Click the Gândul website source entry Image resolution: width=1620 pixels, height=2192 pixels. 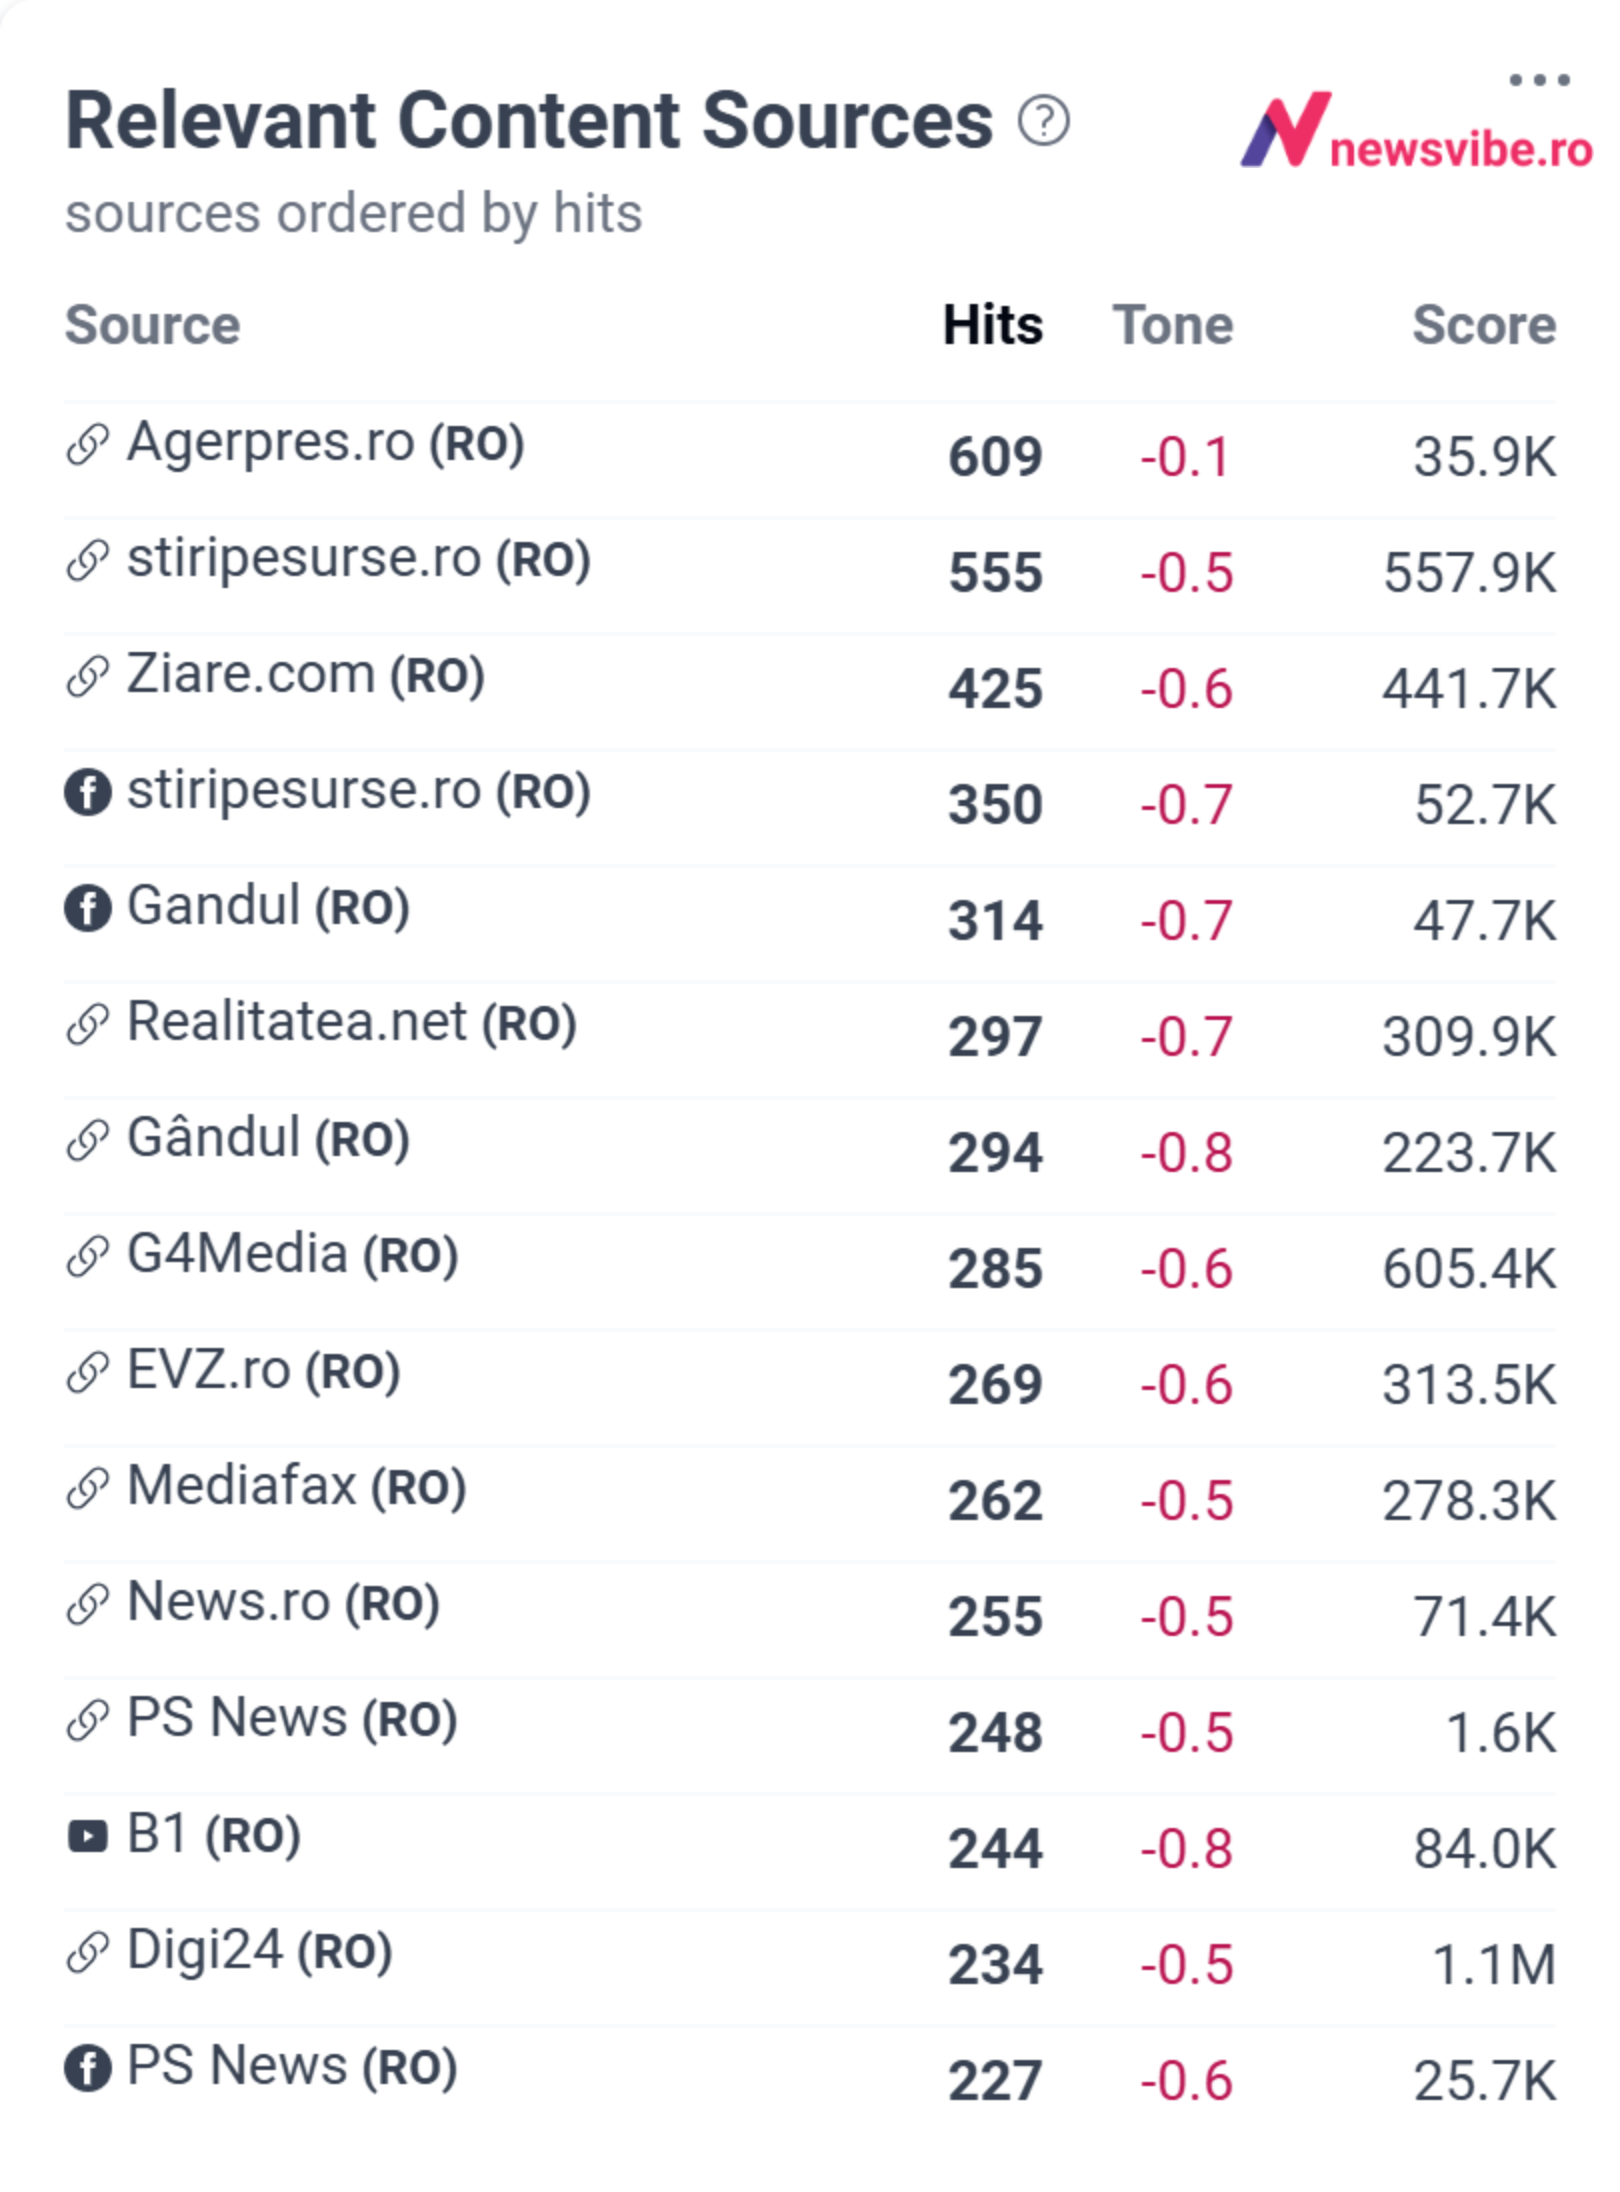268,1139
